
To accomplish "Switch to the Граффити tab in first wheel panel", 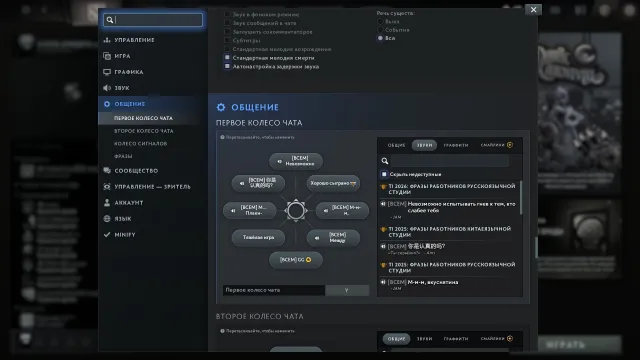I will [x=456, y=145].
